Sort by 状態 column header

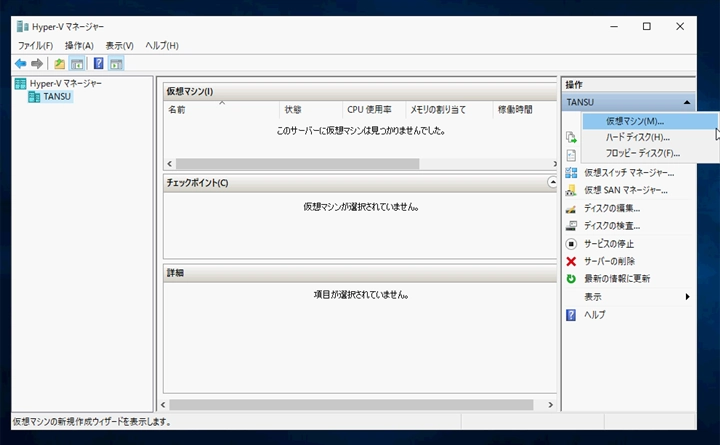pyautogui.click(x=311, y=110)
